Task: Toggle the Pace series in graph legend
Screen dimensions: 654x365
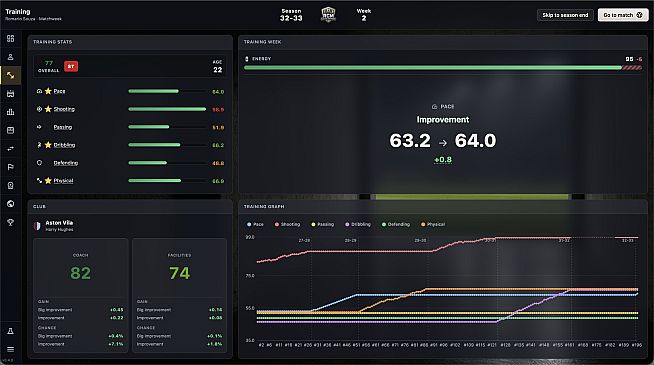Action: click(255, 224)
